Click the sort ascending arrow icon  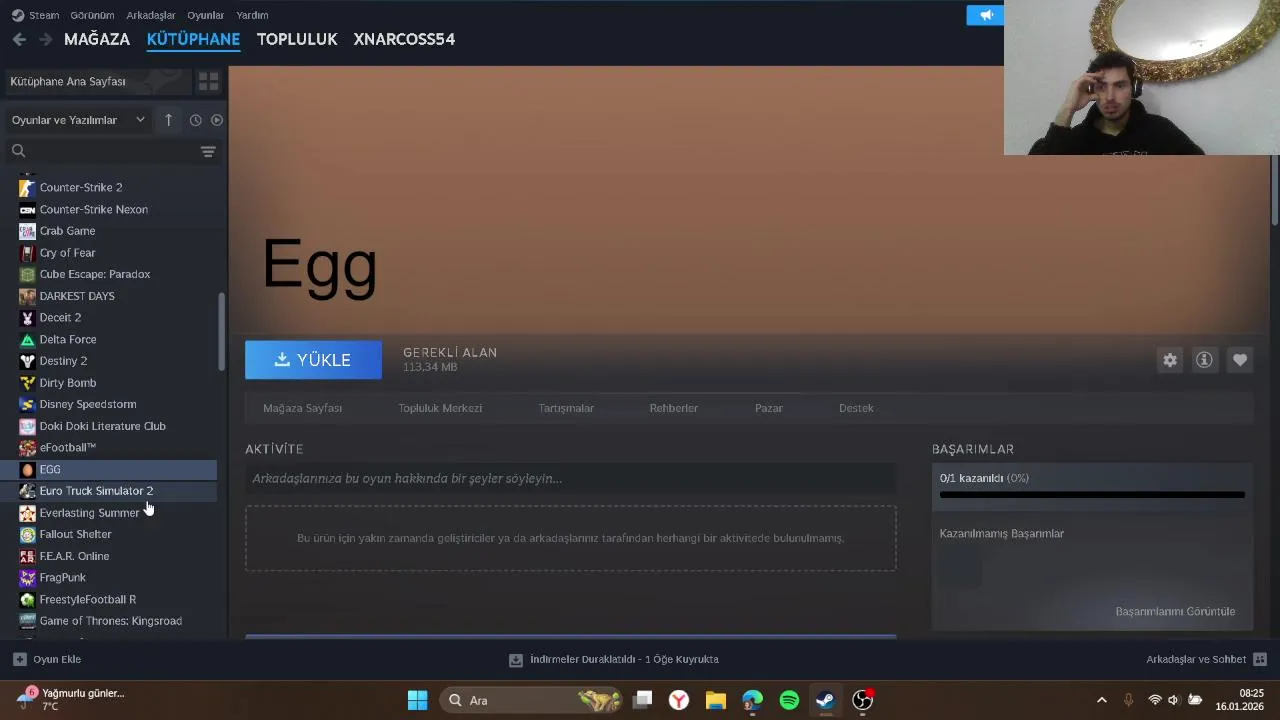[168, 120]
